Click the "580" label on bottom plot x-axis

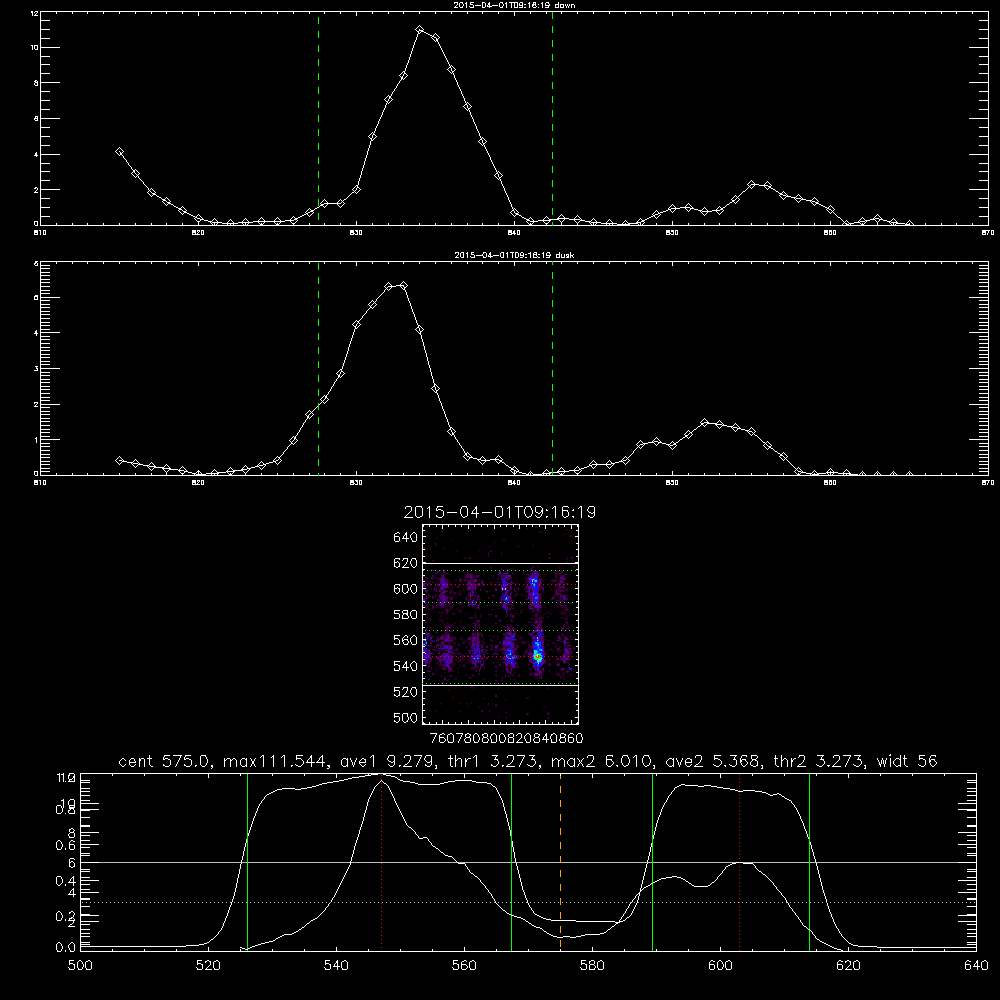point(592,966)
